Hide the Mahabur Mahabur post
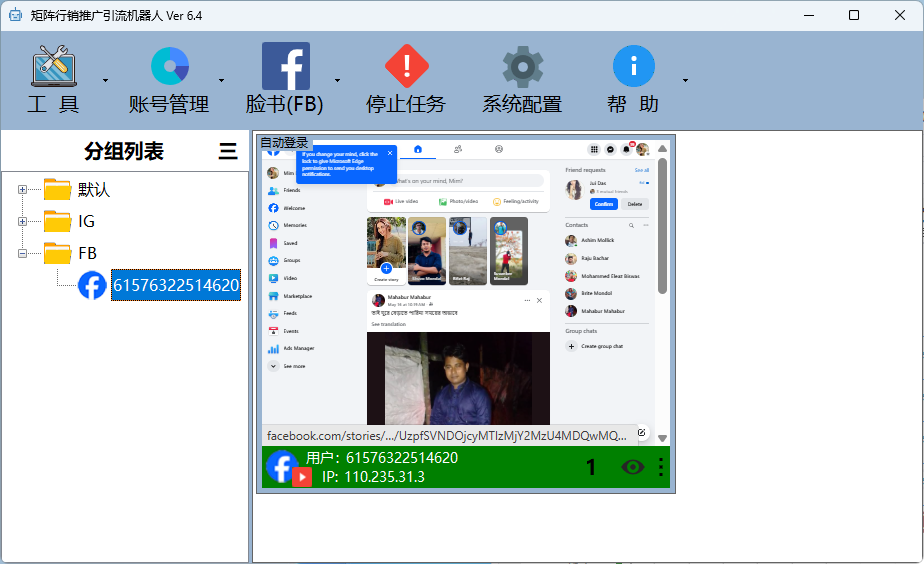The height and width of the screenshot is (564, 924). point(539,301)
